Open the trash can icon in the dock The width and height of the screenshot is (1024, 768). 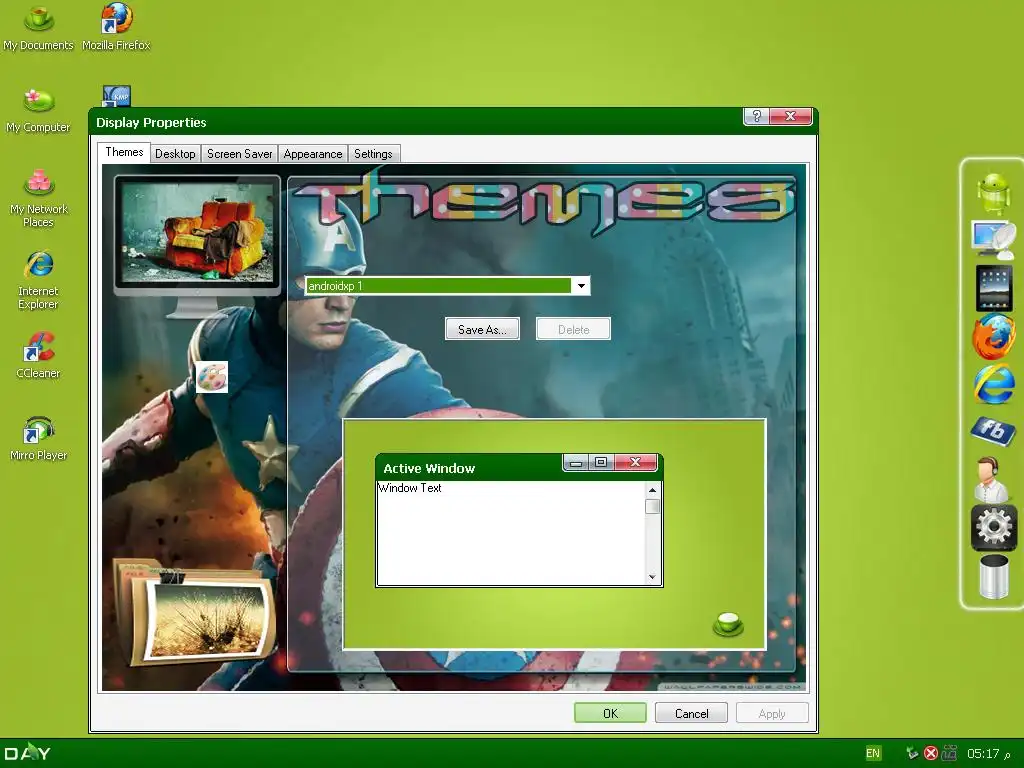coord(993,576)
